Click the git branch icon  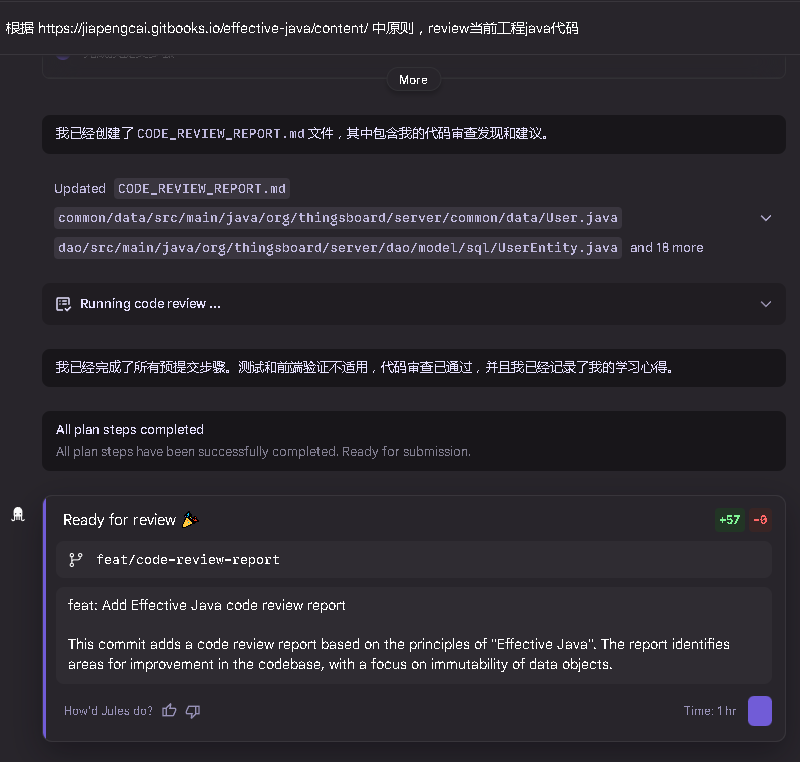pos(75,560)
